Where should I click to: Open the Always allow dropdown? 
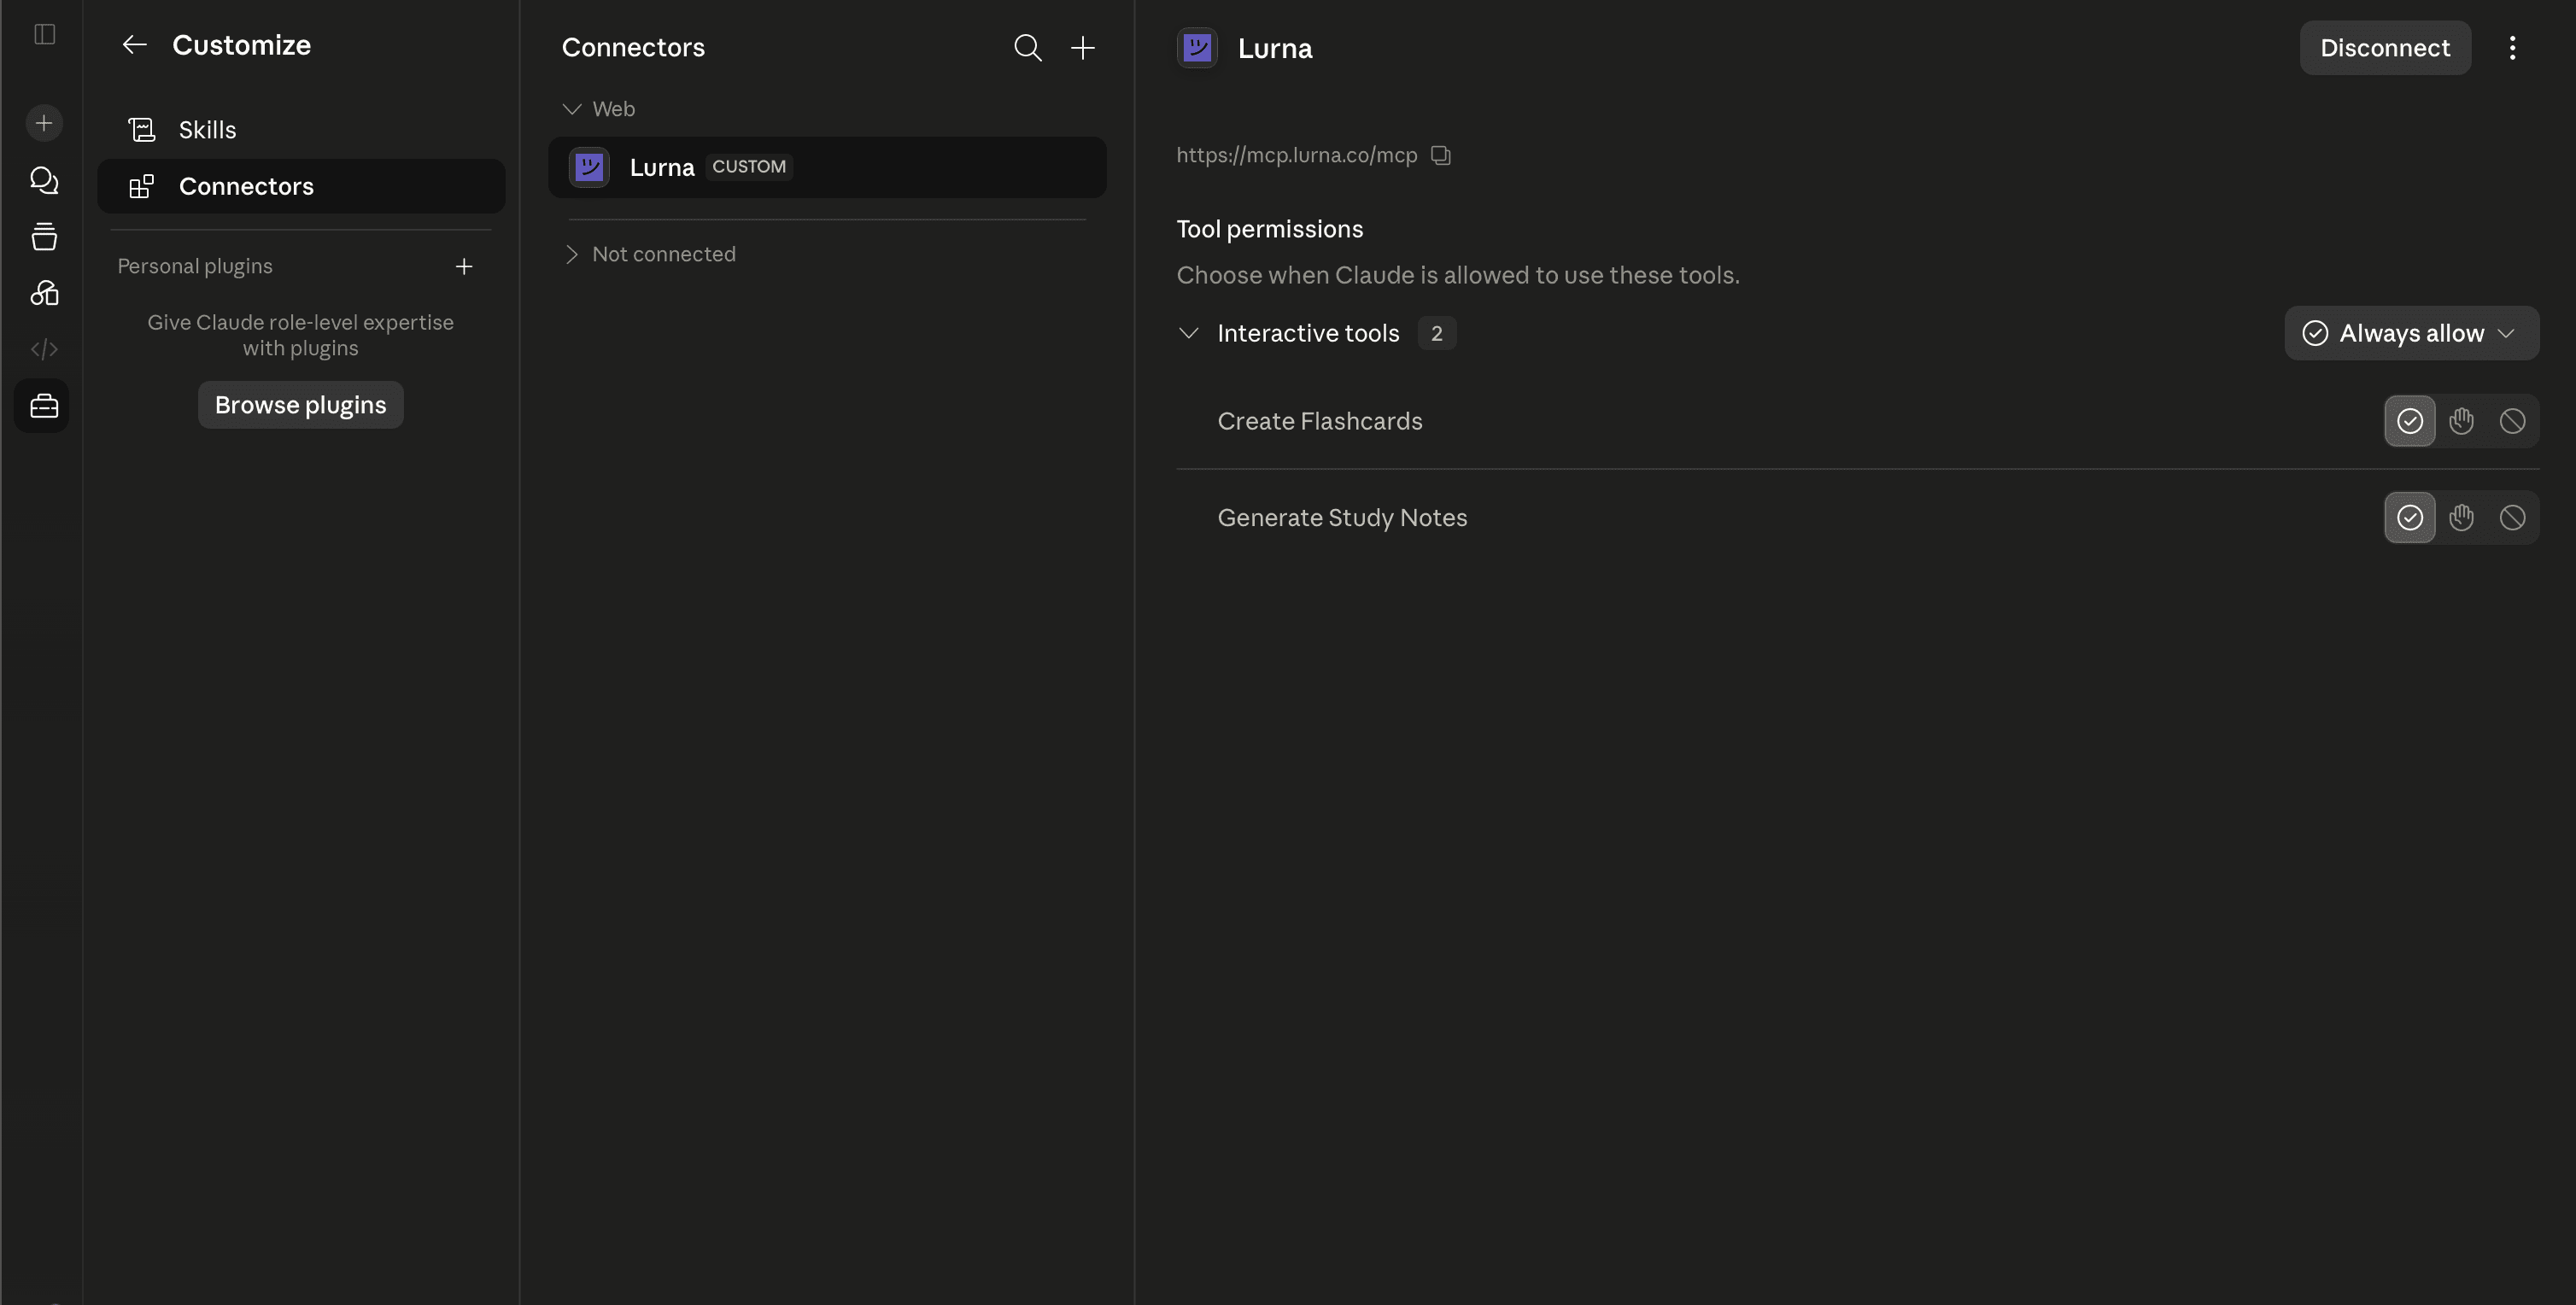2411,333
